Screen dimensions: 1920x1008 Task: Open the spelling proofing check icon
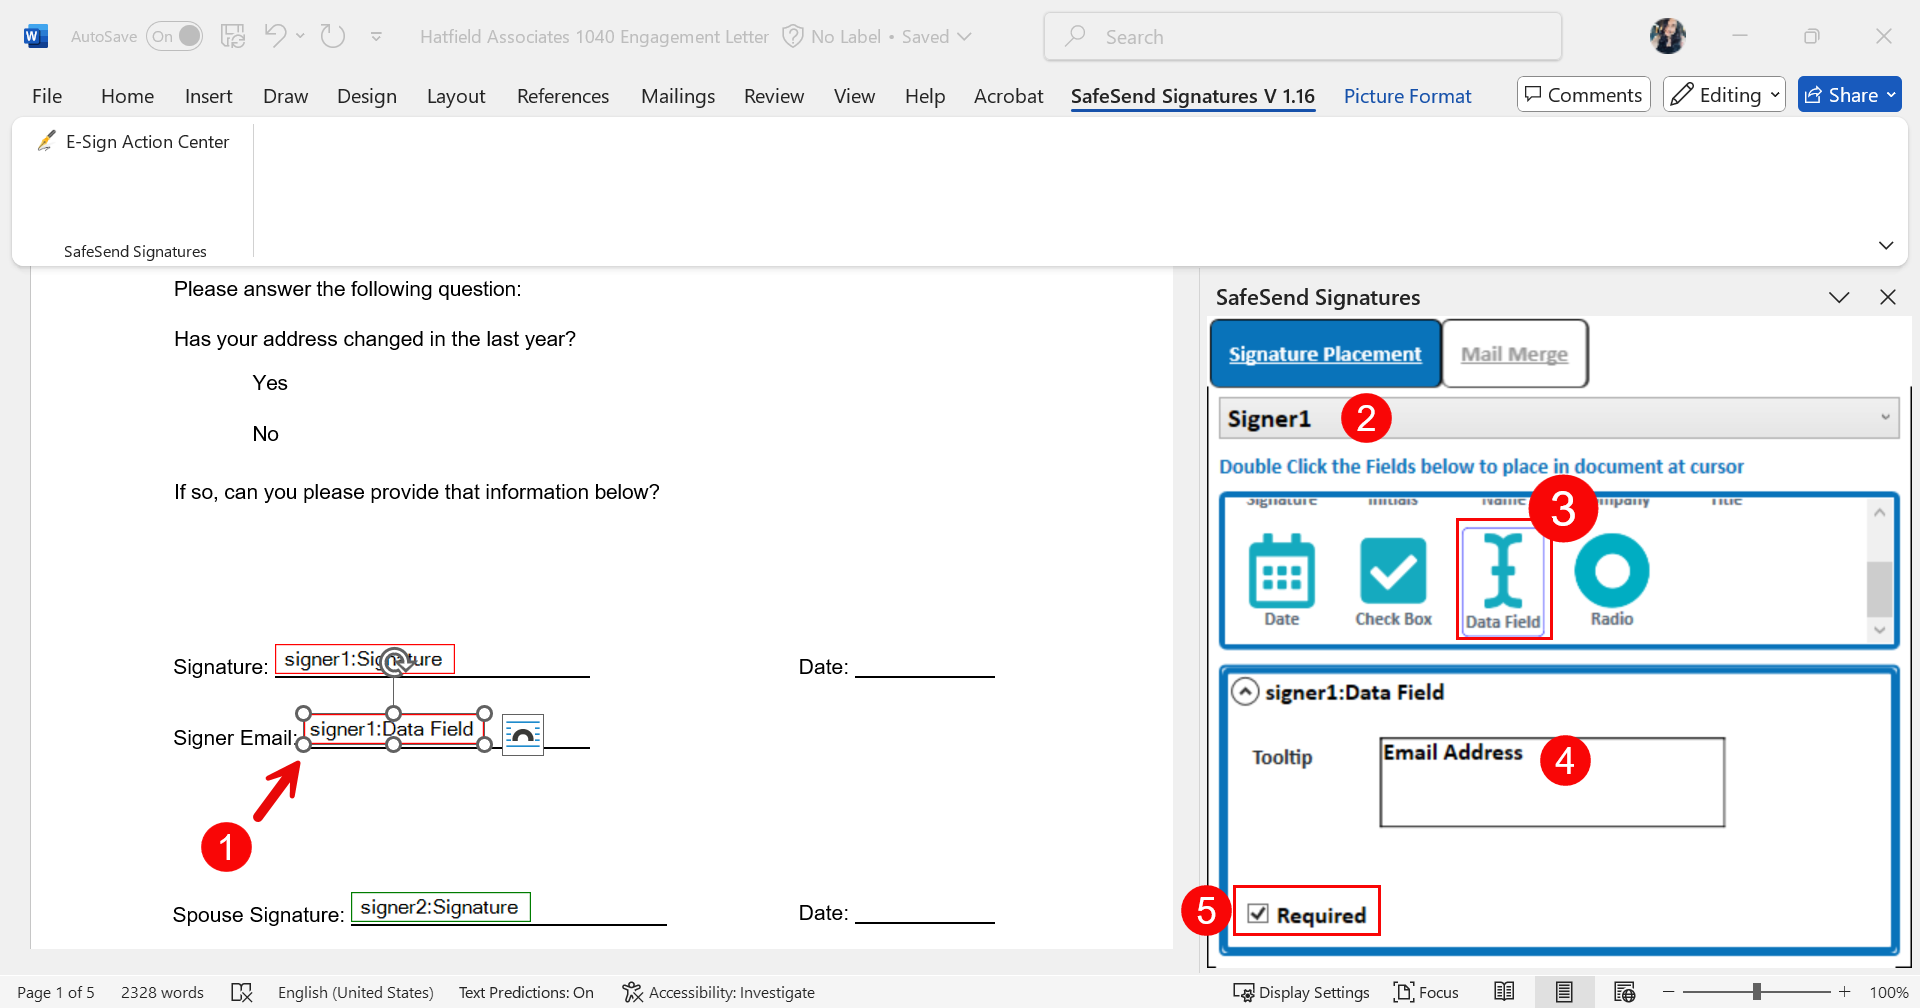pos(242,992)
